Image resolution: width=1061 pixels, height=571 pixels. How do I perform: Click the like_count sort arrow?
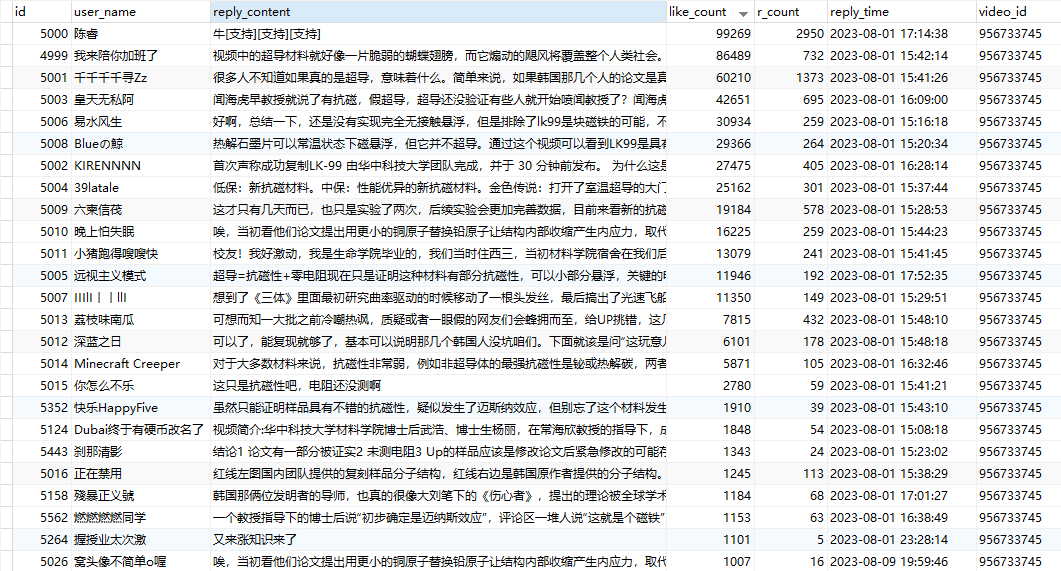pos(744,14)
